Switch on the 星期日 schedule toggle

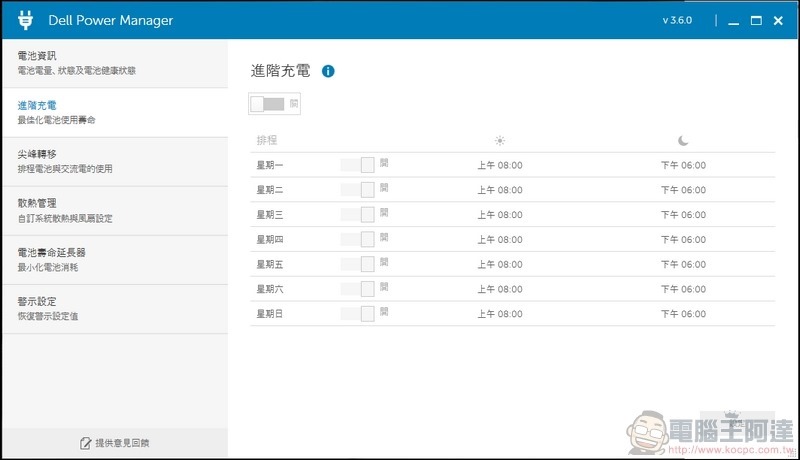pyautogui.click(x=358, y=313)
